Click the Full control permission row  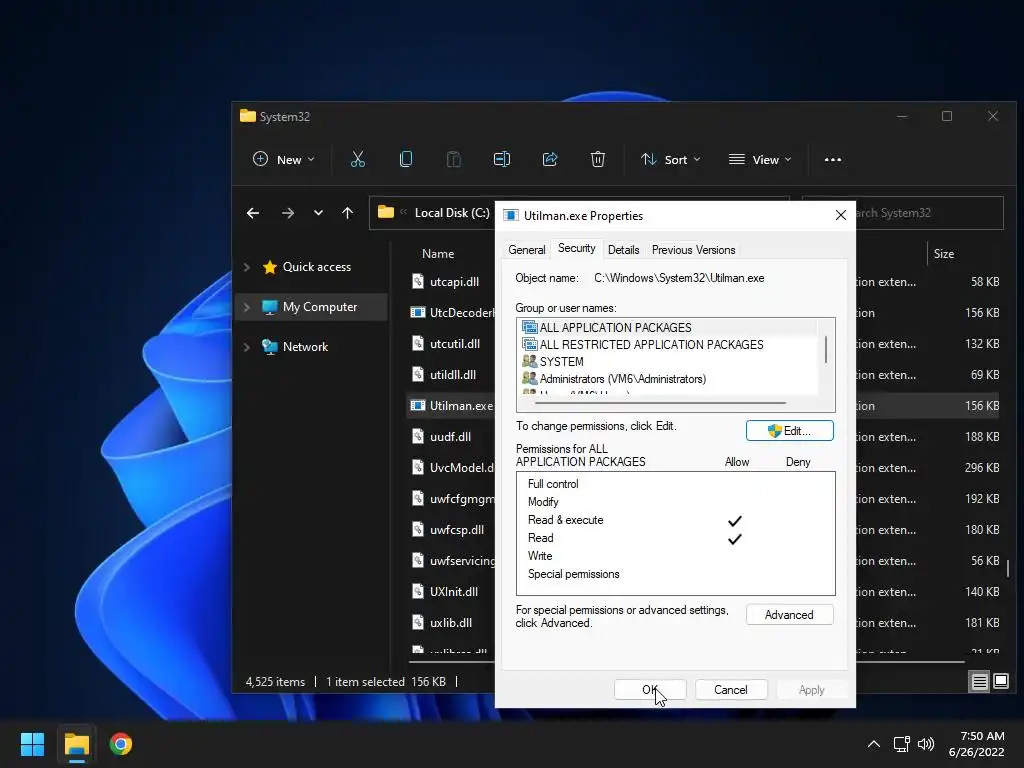pos(675,484)
